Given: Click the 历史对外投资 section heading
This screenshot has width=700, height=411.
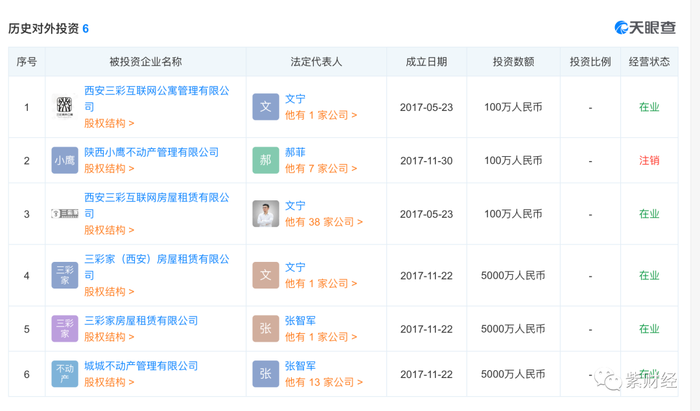Looking at the screenshot, I should tap(43, 29).
